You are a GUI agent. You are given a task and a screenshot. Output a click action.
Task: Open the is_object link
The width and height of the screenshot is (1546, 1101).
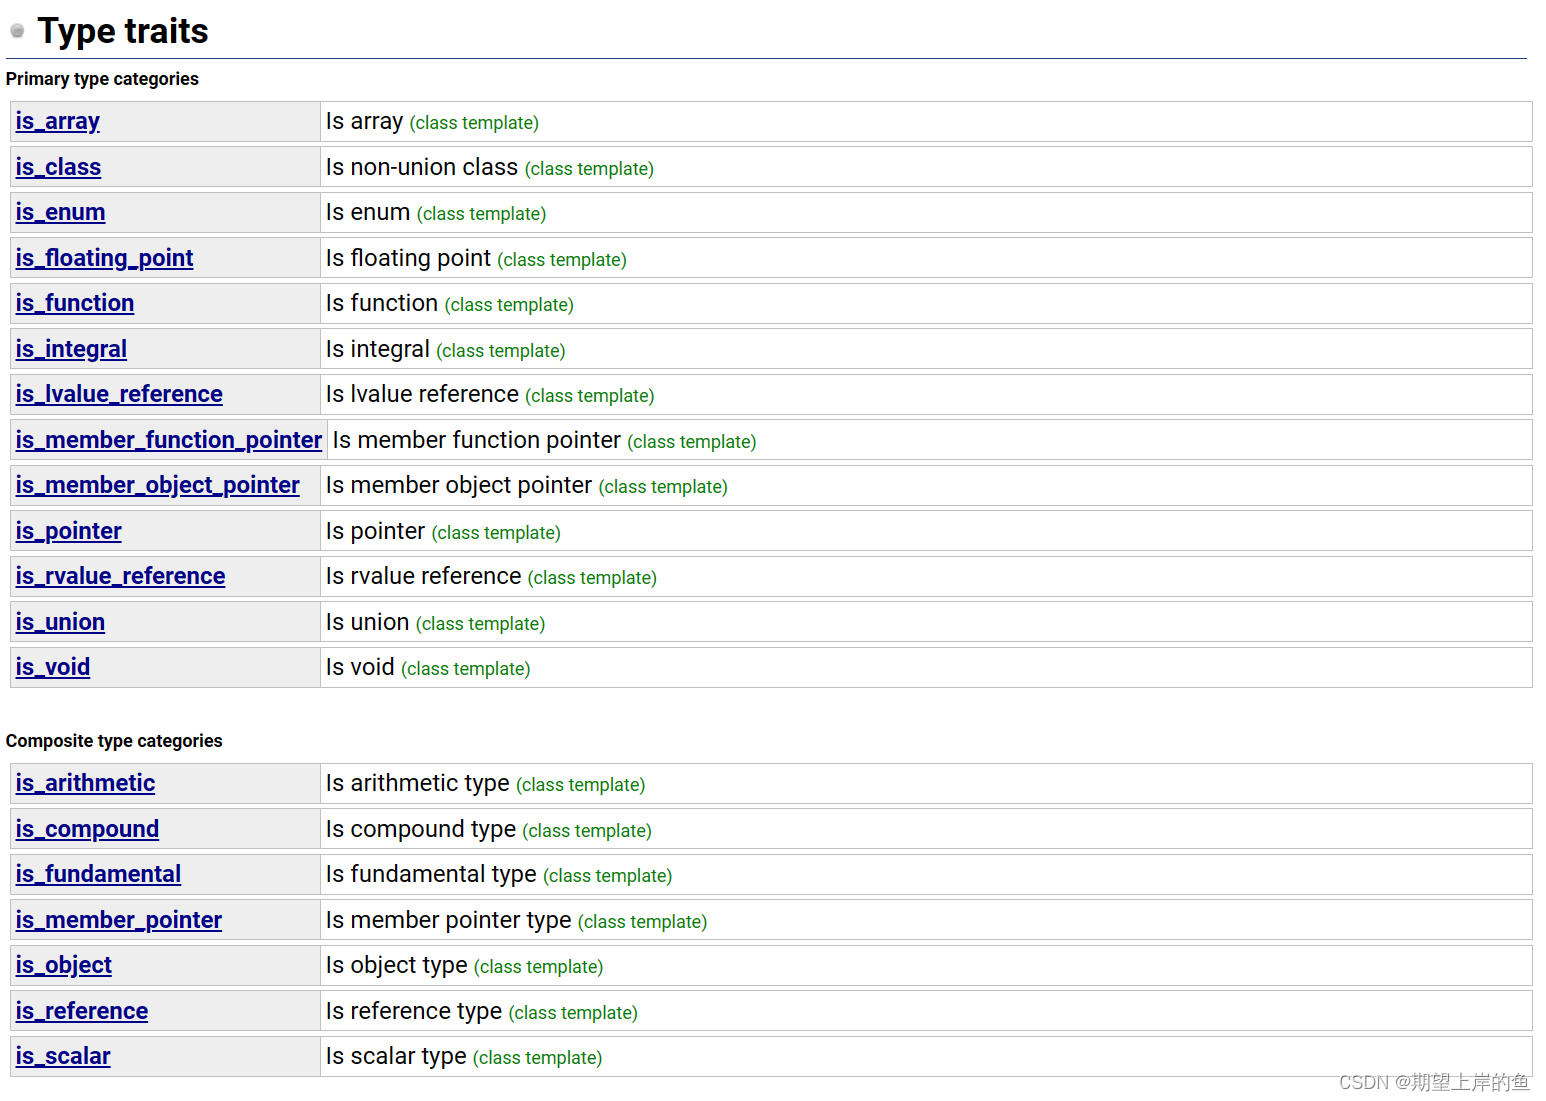click(63, 966)
